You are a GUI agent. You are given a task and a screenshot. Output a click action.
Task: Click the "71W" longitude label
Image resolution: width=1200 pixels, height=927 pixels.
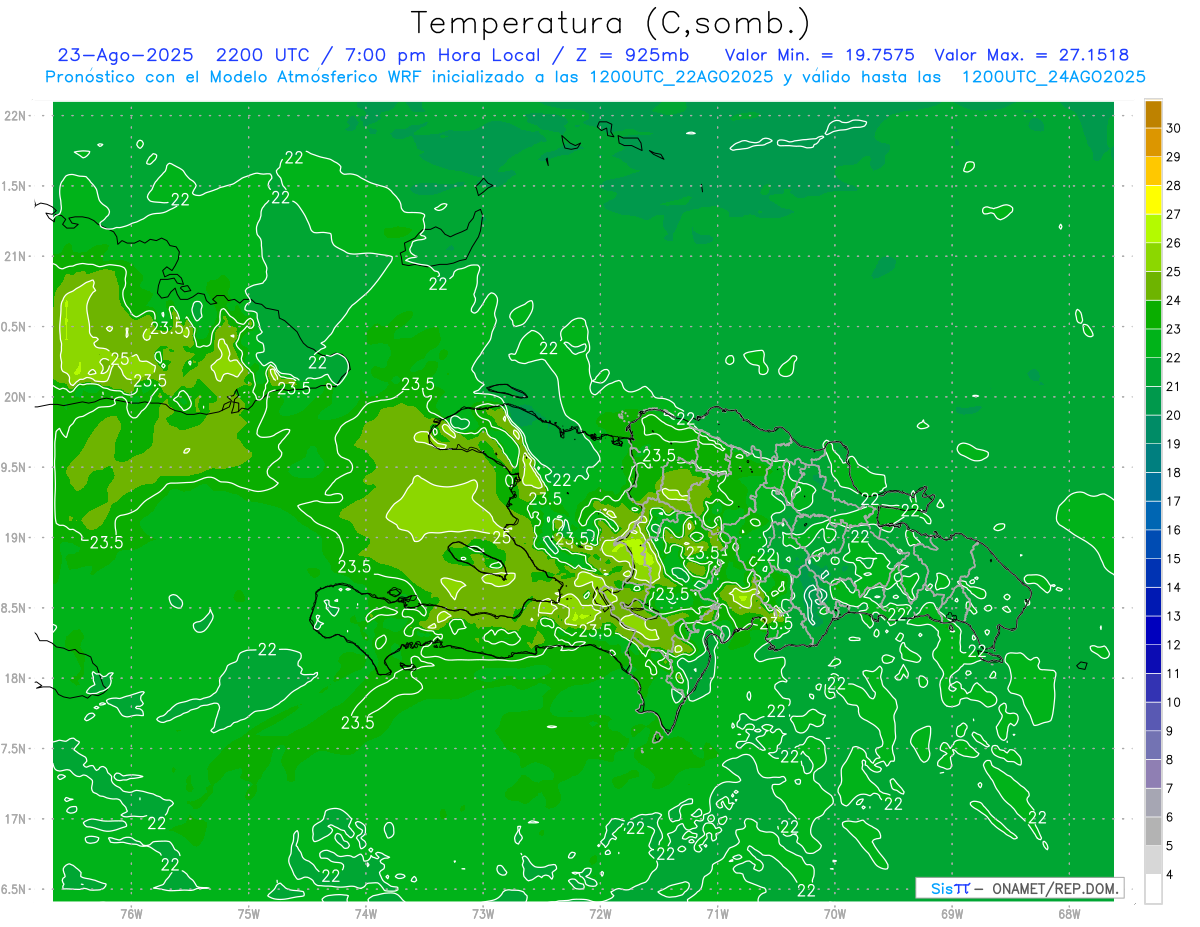tap(717, 913)
